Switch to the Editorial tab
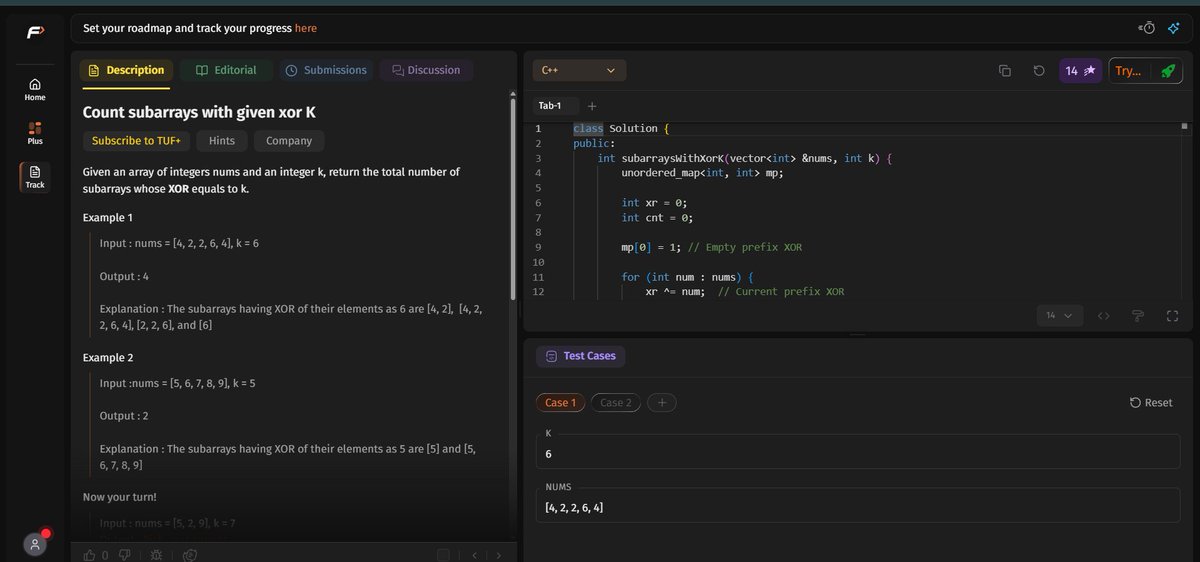Screen dimensions: 1200x562 (226, 70)
